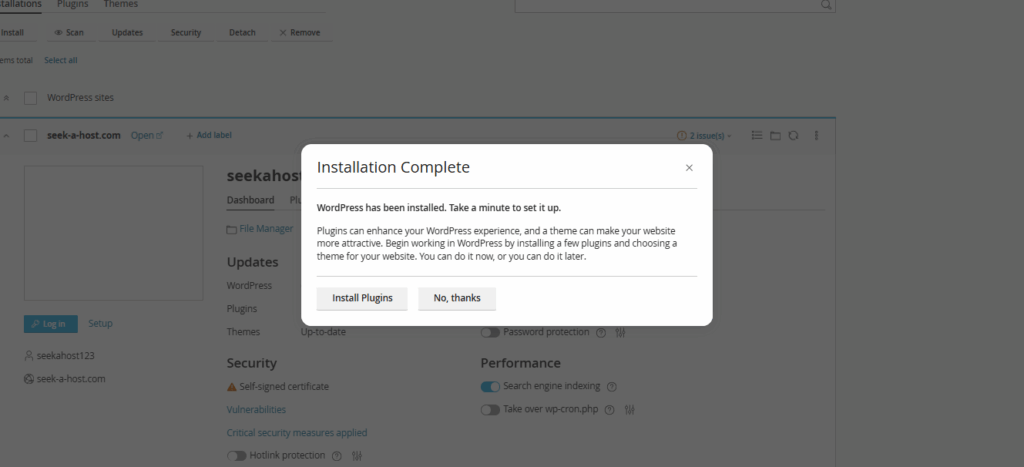The image size is (1024, 467).
Task: Expand the 2 issue(s) dropdown
Action: pyautogui.click(x=704, y=135)
